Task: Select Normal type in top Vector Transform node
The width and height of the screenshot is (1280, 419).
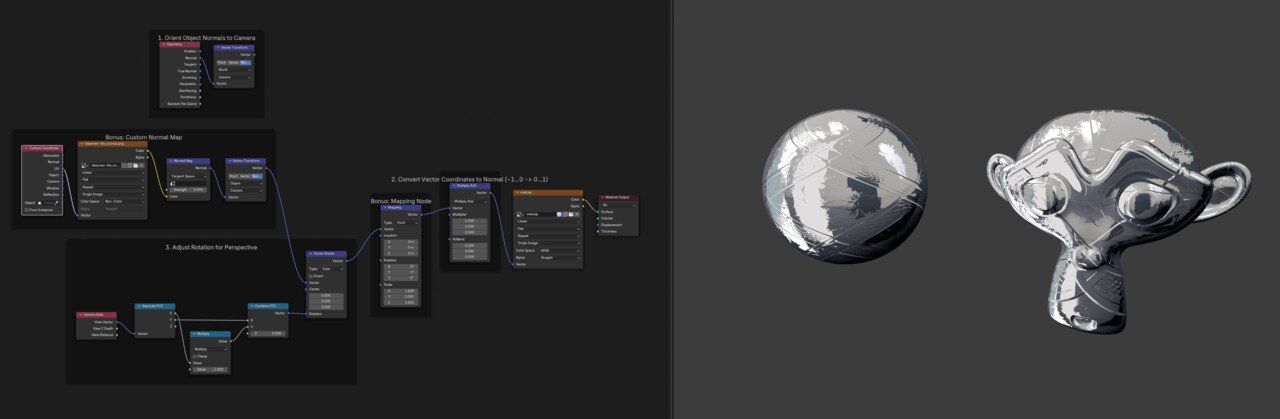Action: pos(246,63)
